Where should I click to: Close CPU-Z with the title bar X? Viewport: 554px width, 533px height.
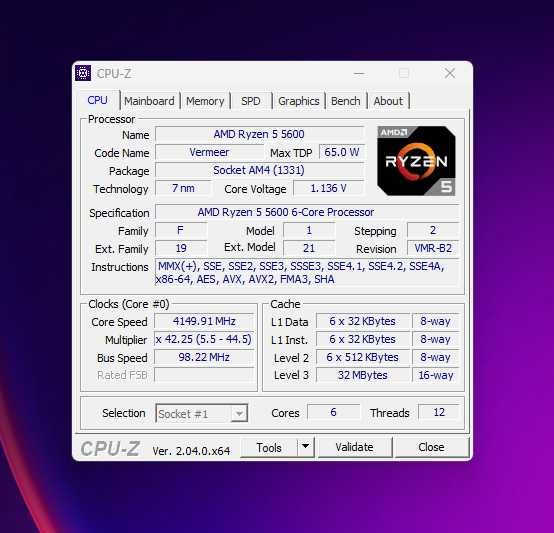click(x=450, y=73)
